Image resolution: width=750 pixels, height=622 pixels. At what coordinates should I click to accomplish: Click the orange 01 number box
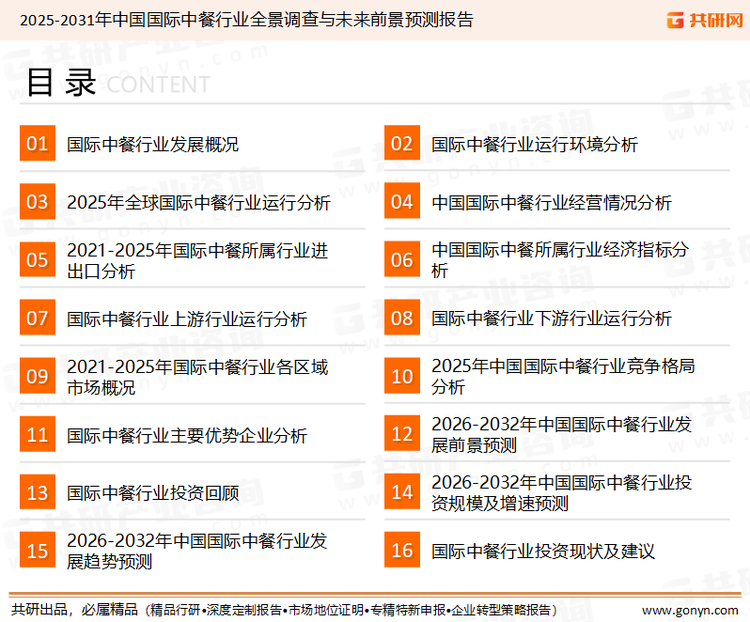click(37, 143)
